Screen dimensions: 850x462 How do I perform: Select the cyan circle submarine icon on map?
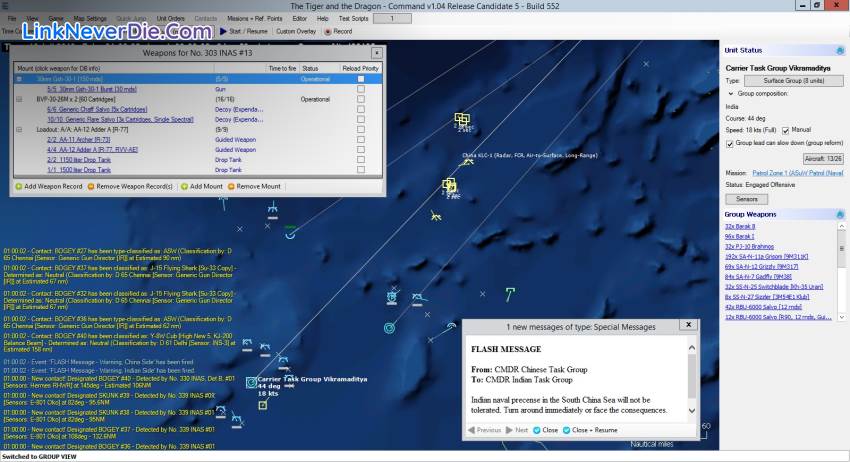click(x=389, y=328)
